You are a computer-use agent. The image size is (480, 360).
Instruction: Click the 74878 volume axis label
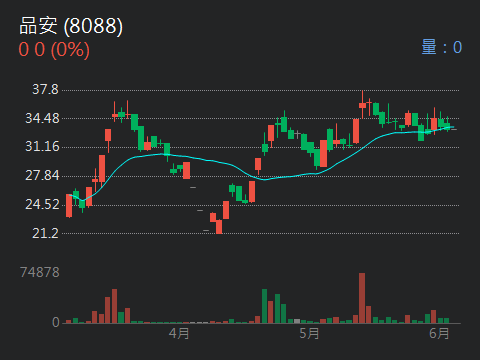pyautogui.click(x=40, y=272)
